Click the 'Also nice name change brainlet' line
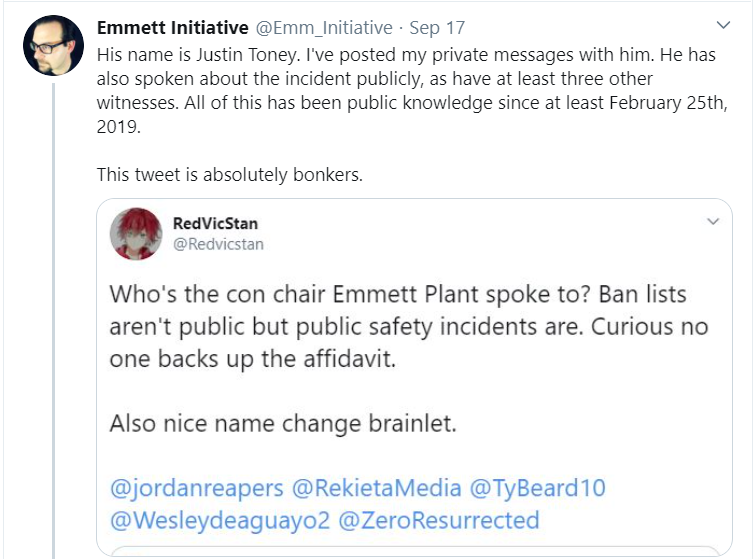Image resolution: width=755 pixels, height=559 pixels. (x=283, y=424)
